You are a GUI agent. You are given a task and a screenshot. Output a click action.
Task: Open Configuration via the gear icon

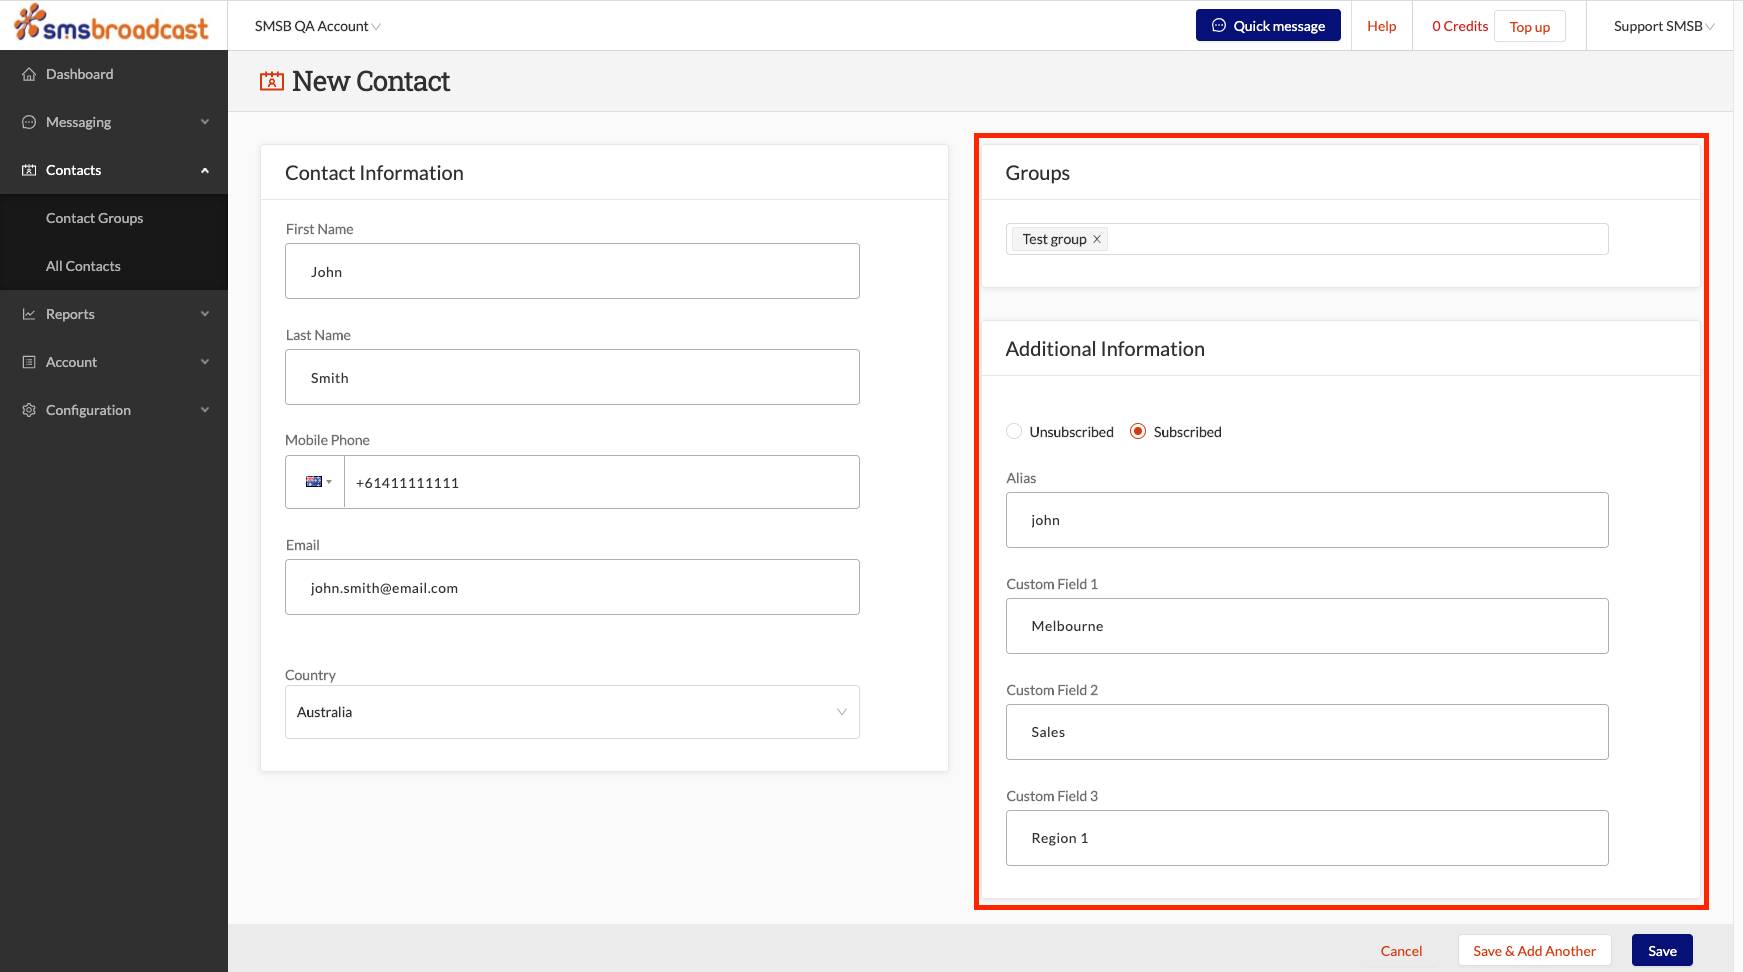(x=28, y=409)
